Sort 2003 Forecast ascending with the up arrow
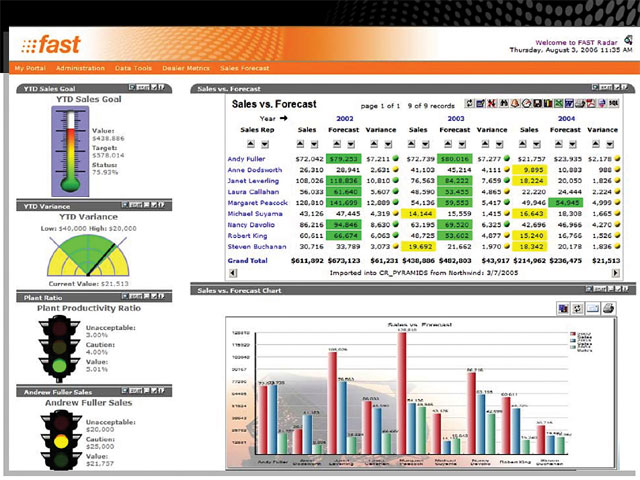Image resolution: width=640 pixels, height=480 pixels. click(x=448, y=144)
